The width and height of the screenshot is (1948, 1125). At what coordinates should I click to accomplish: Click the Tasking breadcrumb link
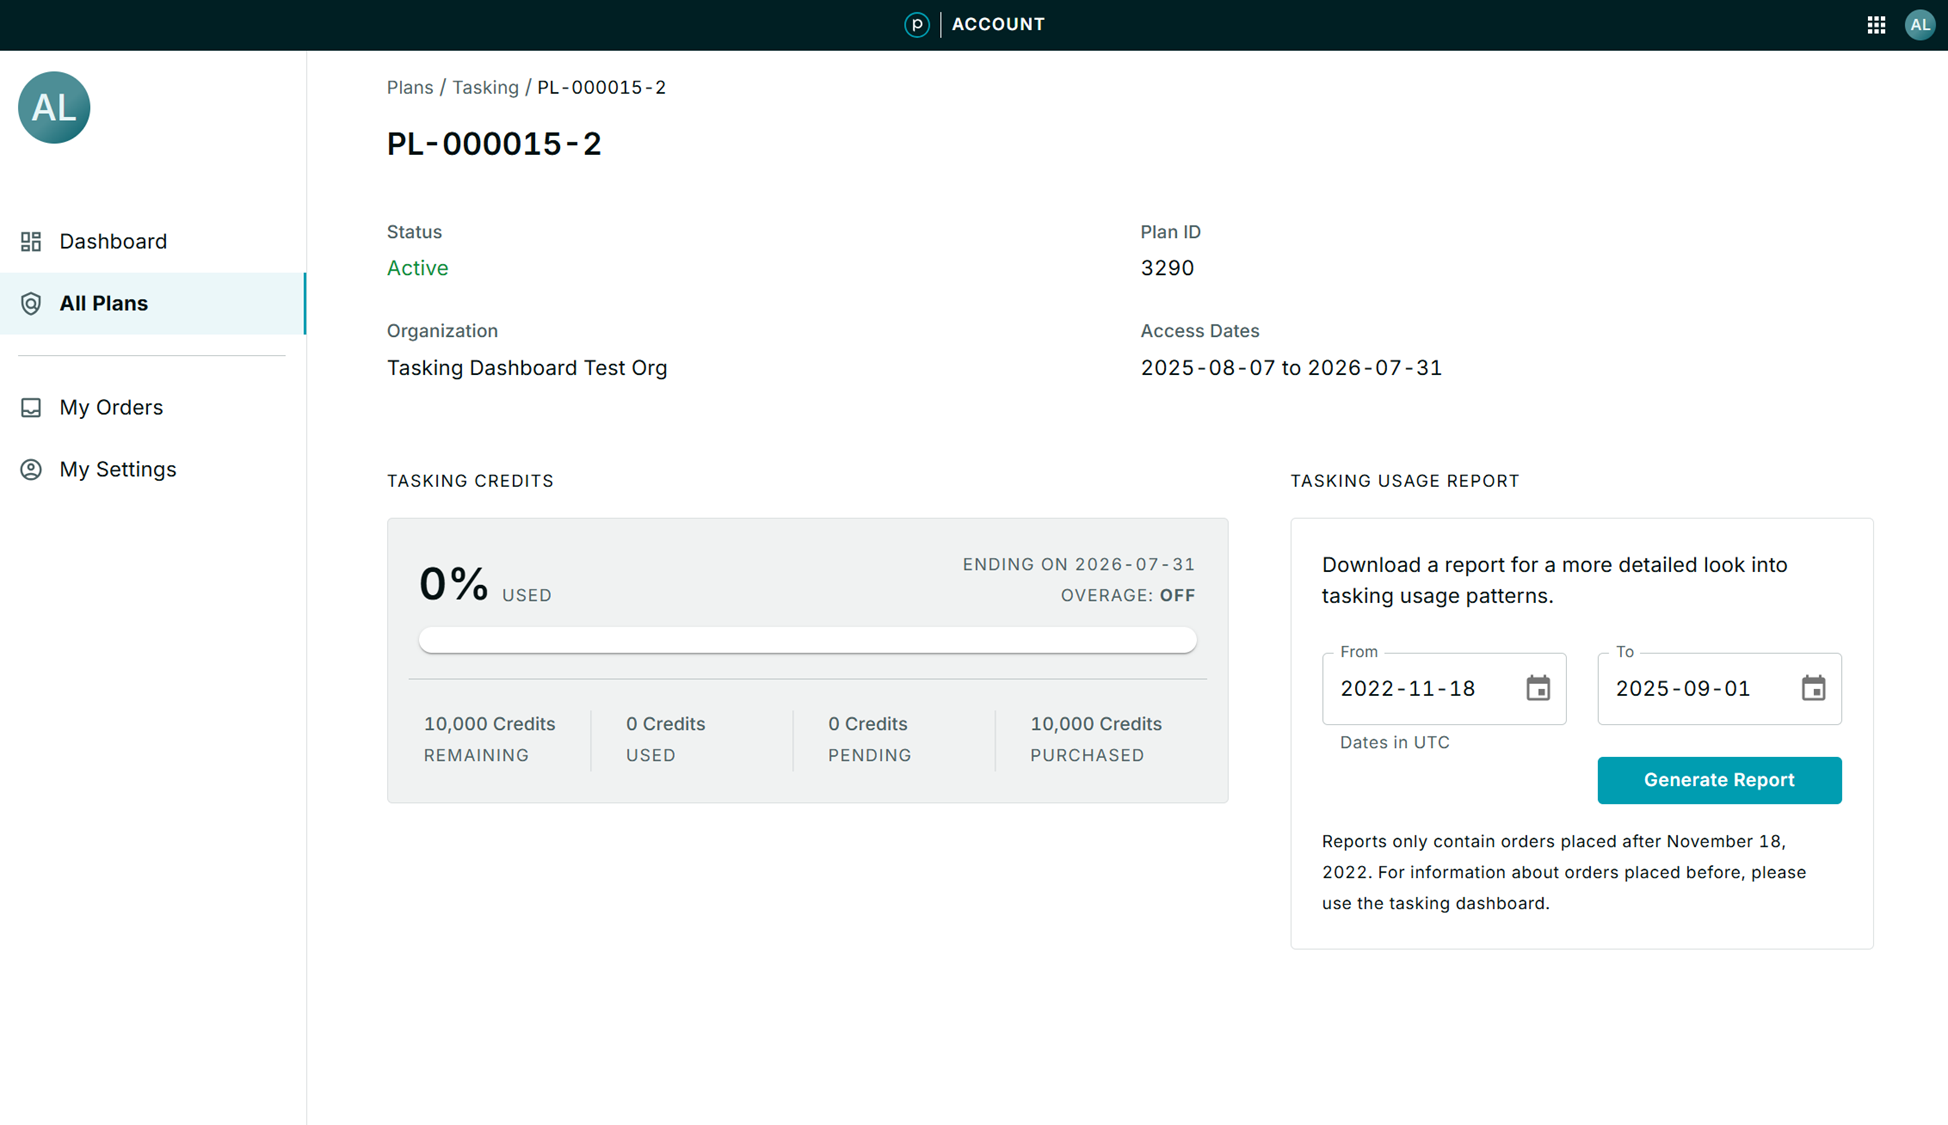point(485,87)
